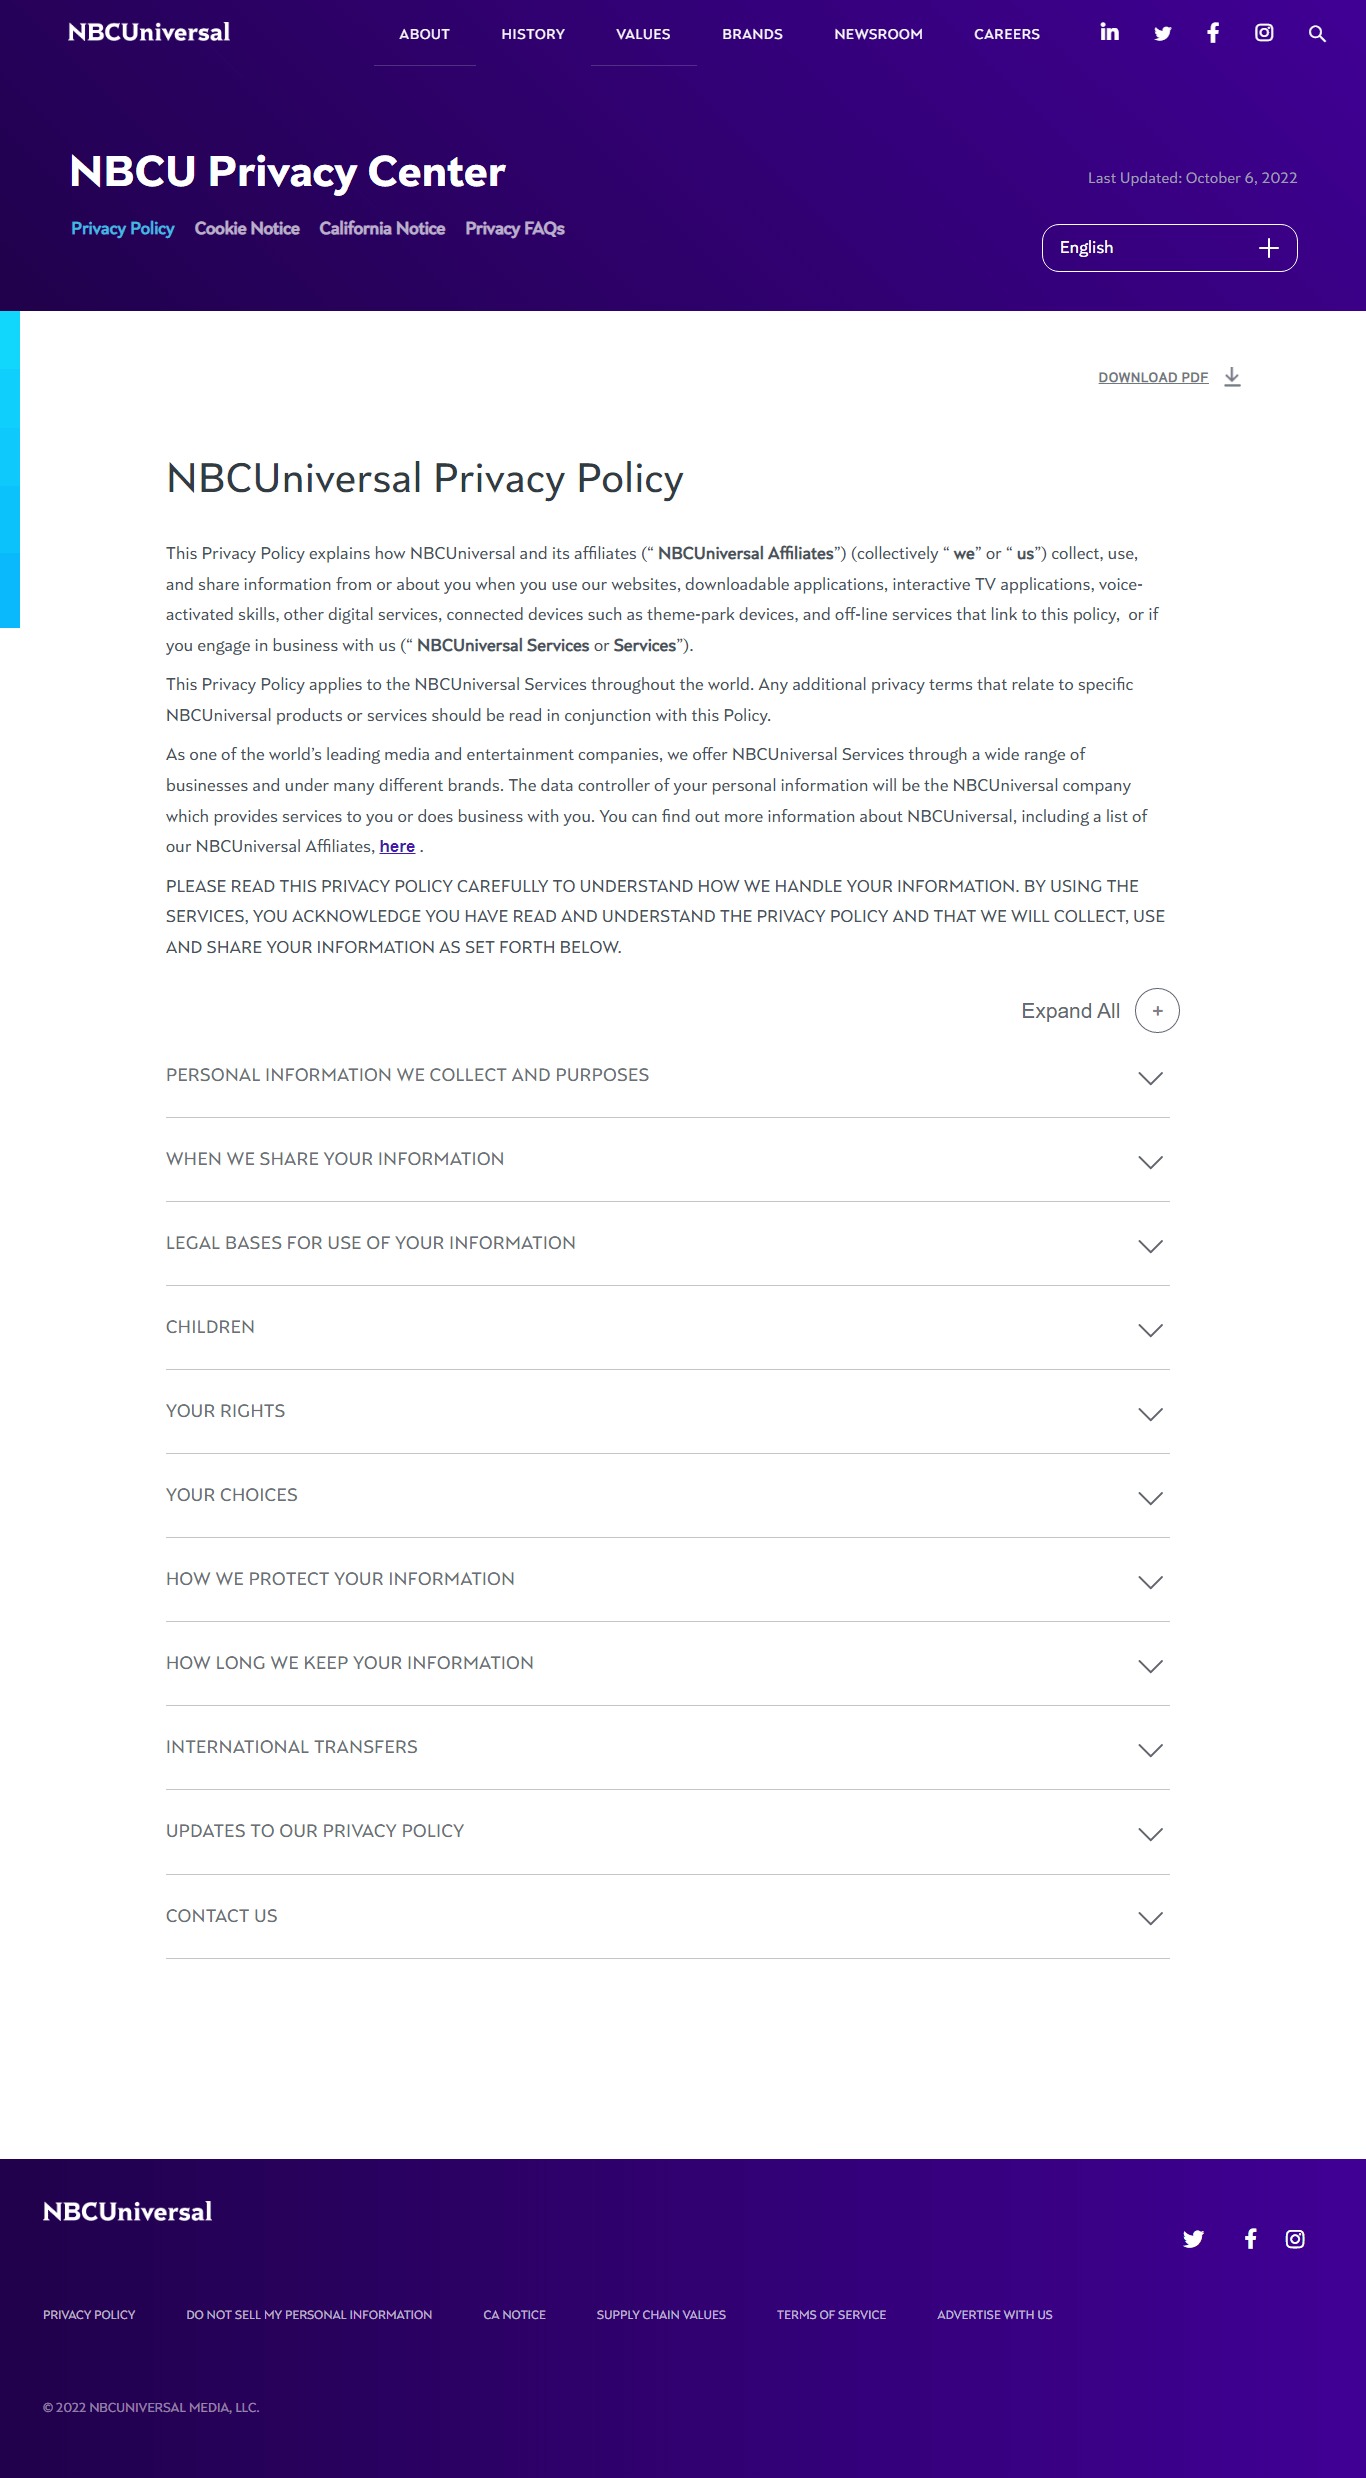Viewport: 1366px width, 2478px height.
Task: Open the English language selector
Action: pyautogui.click(x=1169, y=248)
